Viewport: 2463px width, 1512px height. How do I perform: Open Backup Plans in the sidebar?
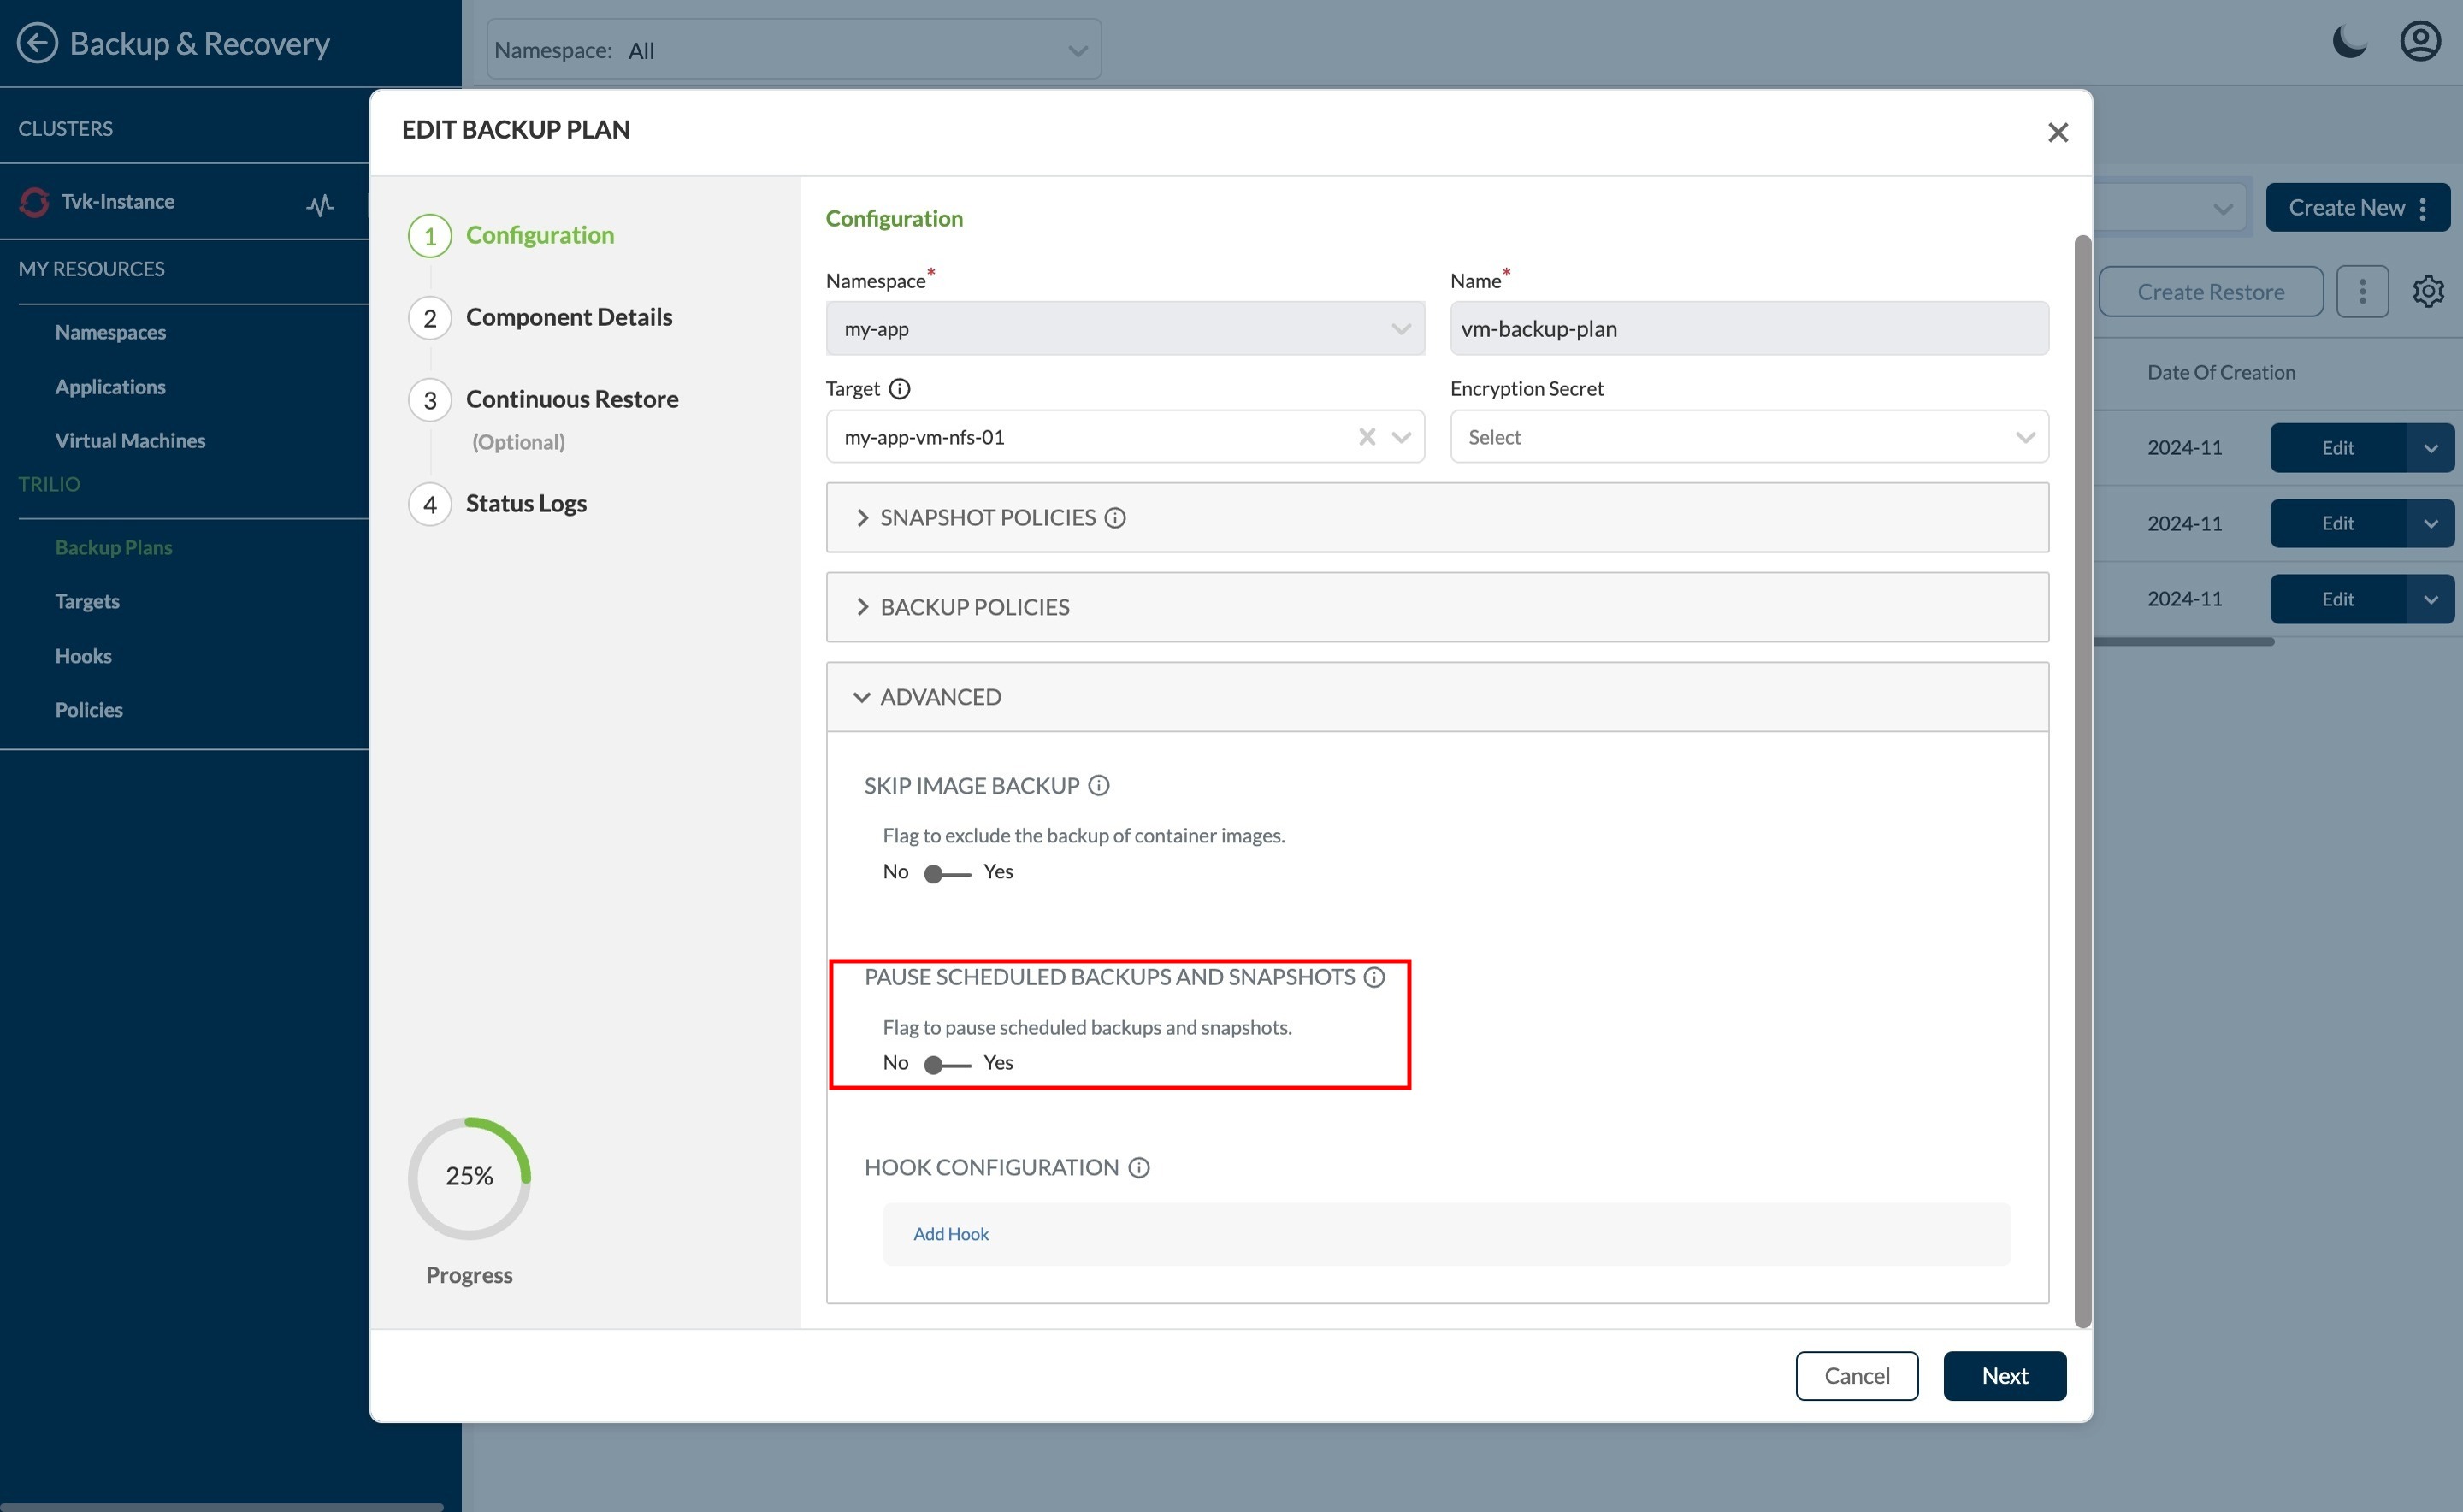[x=113, y=547]
